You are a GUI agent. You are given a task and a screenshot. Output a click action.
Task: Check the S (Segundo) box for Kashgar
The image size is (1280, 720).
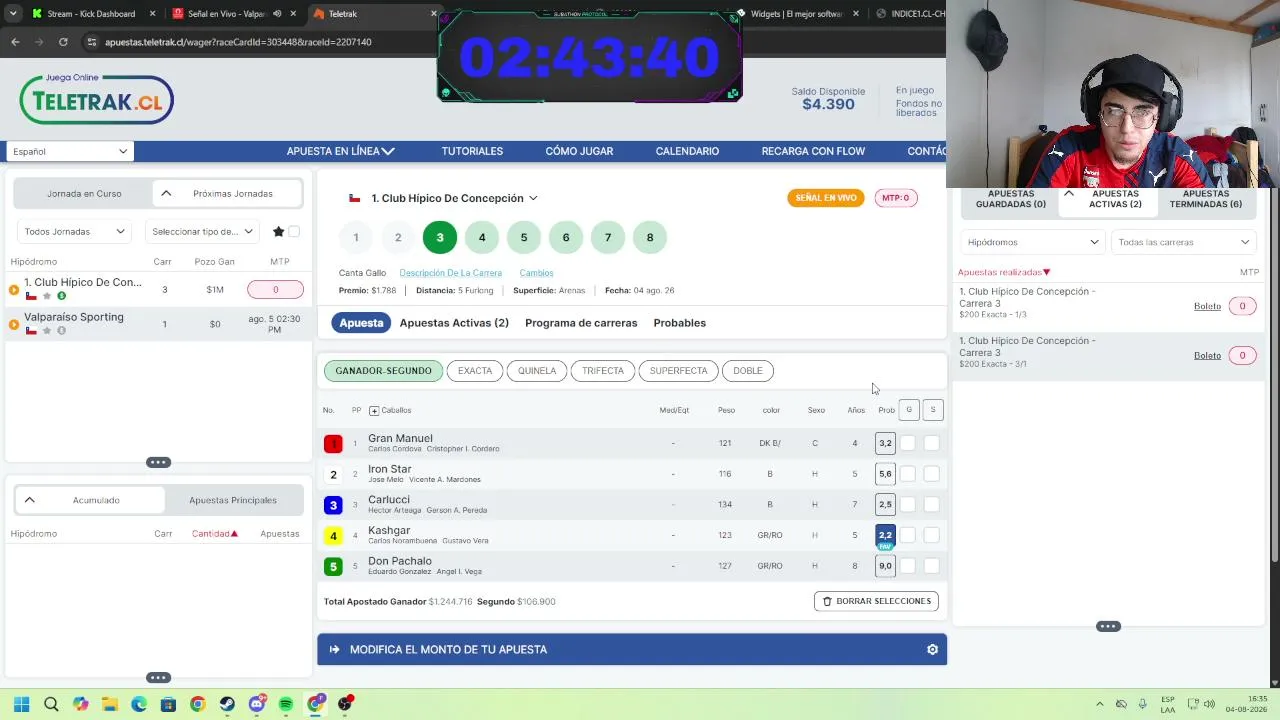pos(932,535)
